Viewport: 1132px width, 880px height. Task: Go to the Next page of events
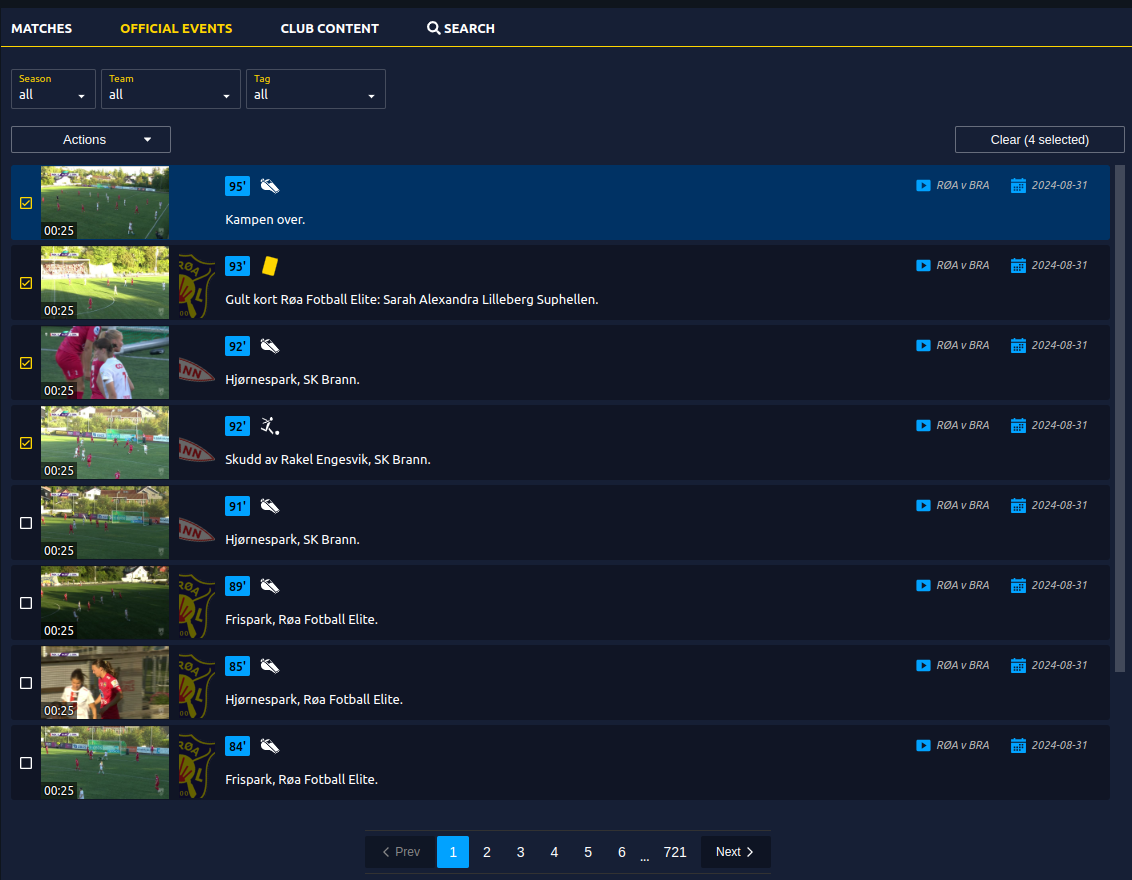click(734, 851)
